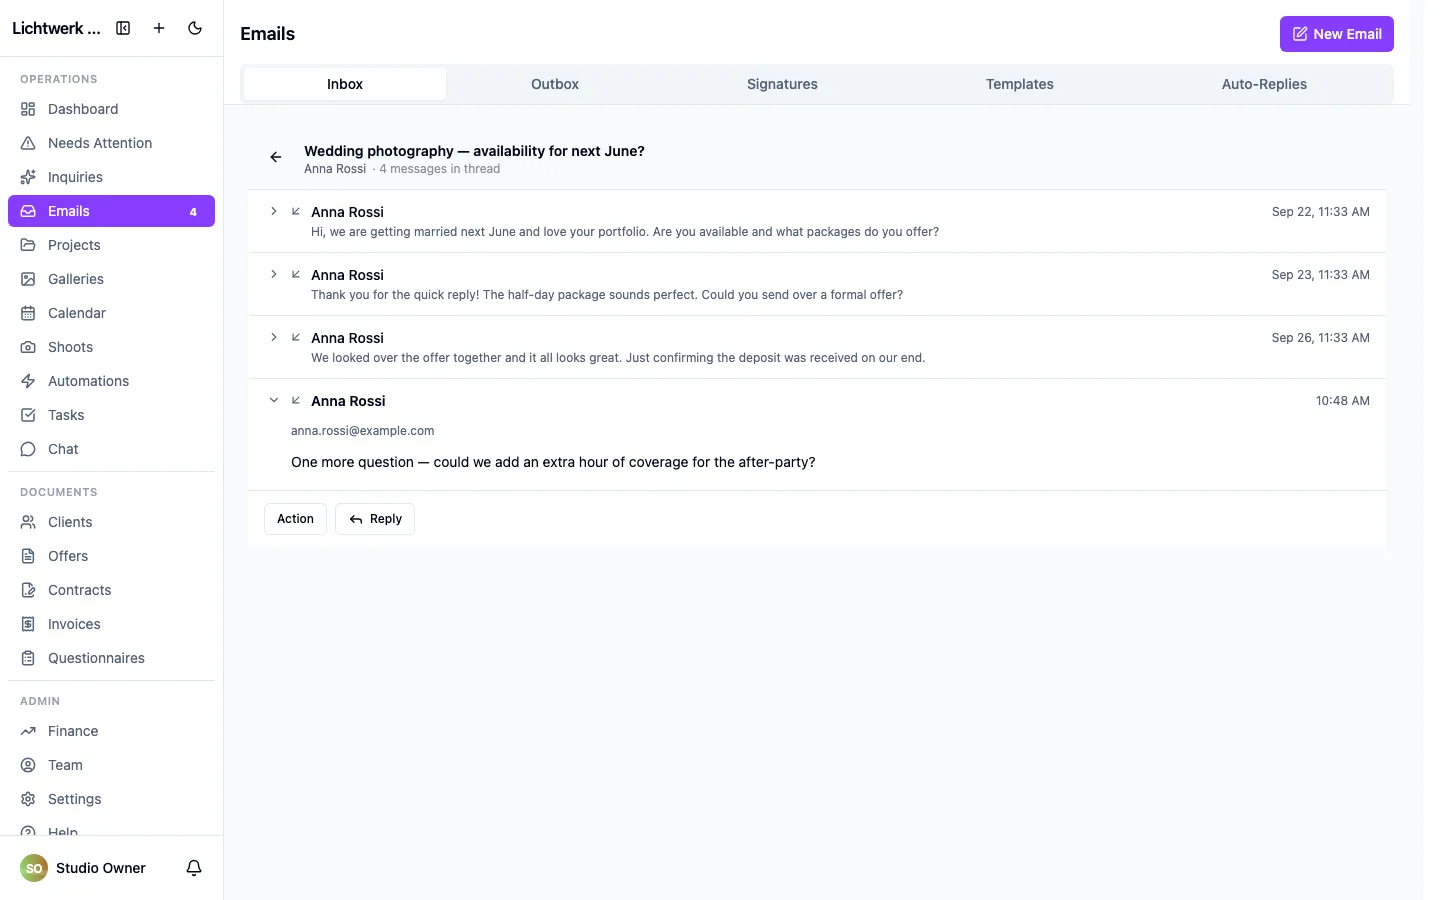Open the Templates tab

click(1020, 84)
